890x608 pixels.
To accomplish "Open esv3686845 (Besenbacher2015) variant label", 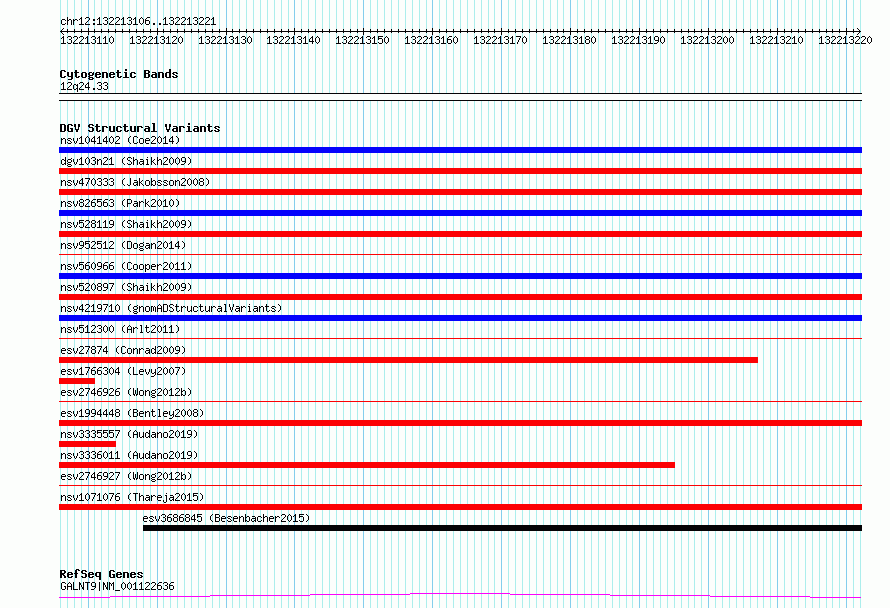I will point(226,518).
